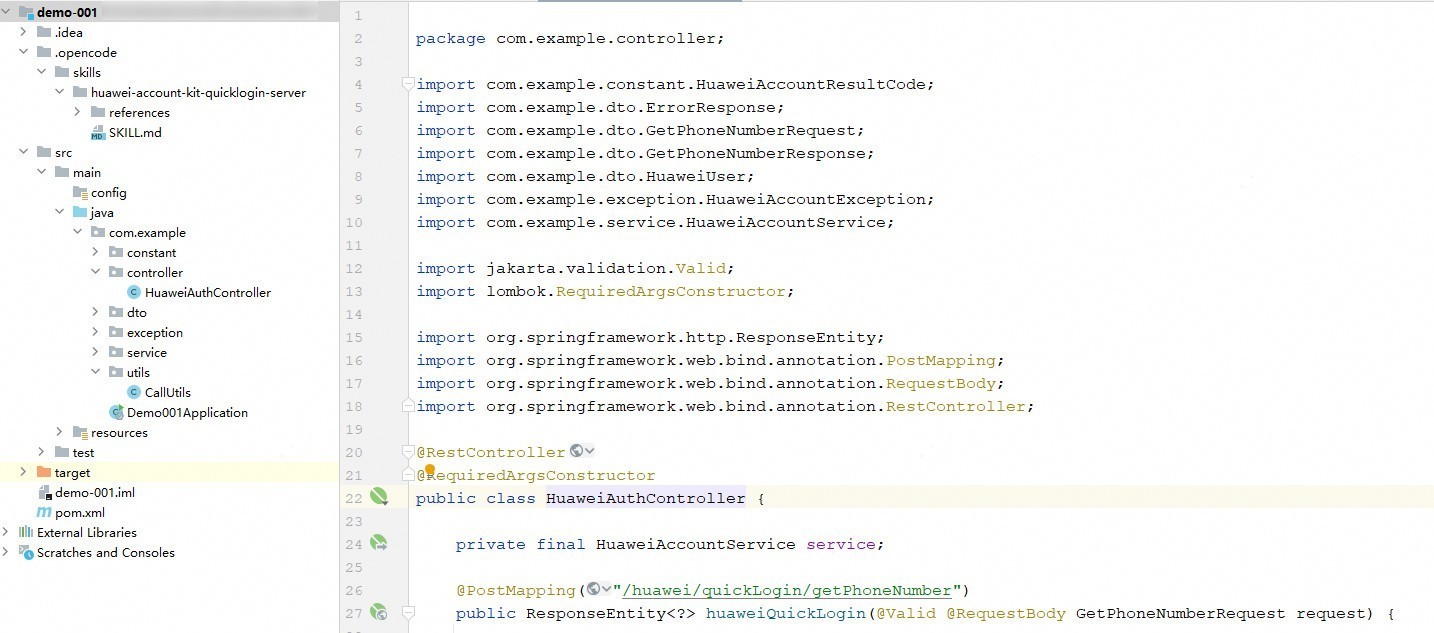The image size is (1434, 633).
Task: Click Spring bean gutter icon on line 22
Action: pos(379,497)
